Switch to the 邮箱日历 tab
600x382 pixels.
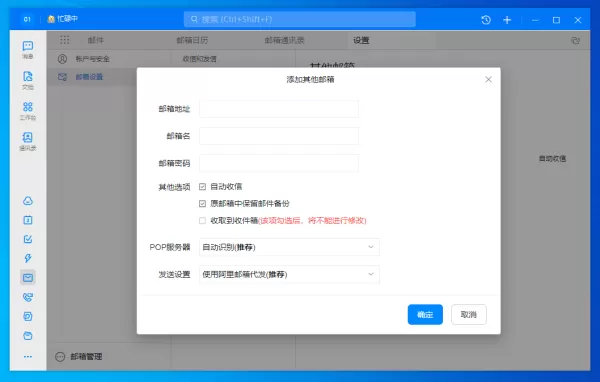192,40
